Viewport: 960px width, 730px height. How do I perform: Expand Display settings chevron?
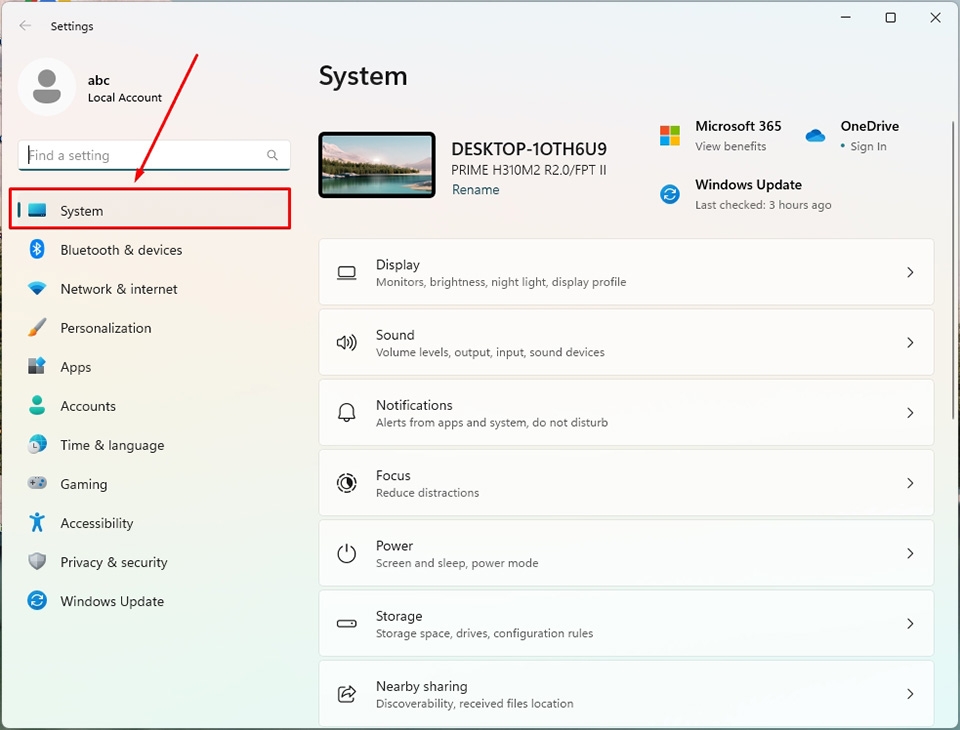[910, 273]
